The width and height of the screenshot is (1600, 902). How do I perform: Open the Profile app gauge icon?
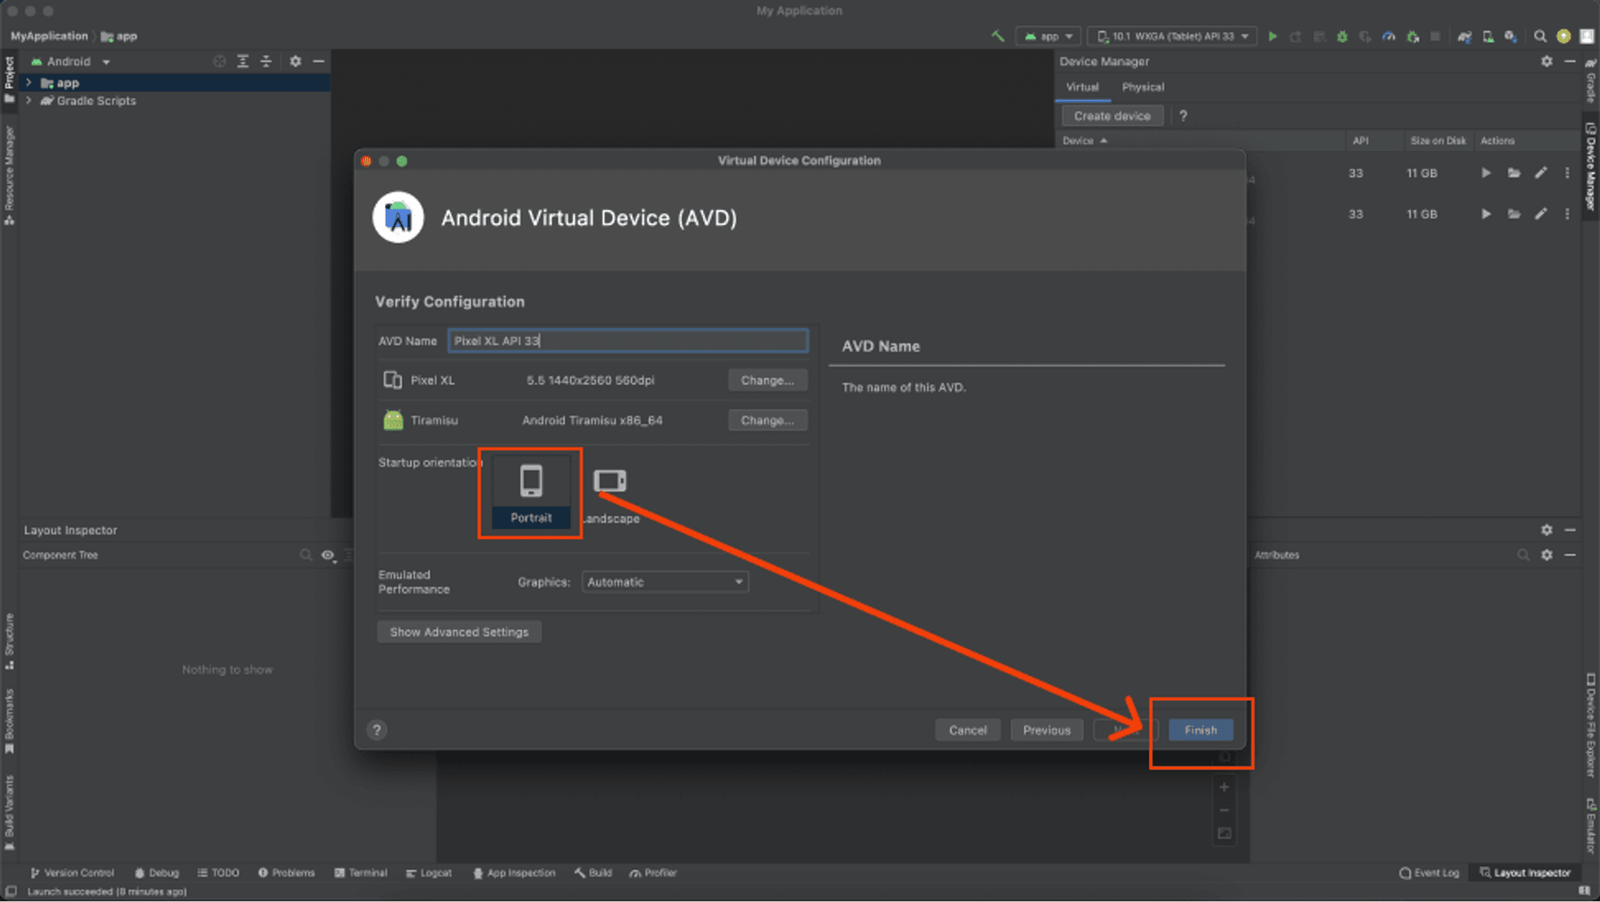click(1389, 36)
